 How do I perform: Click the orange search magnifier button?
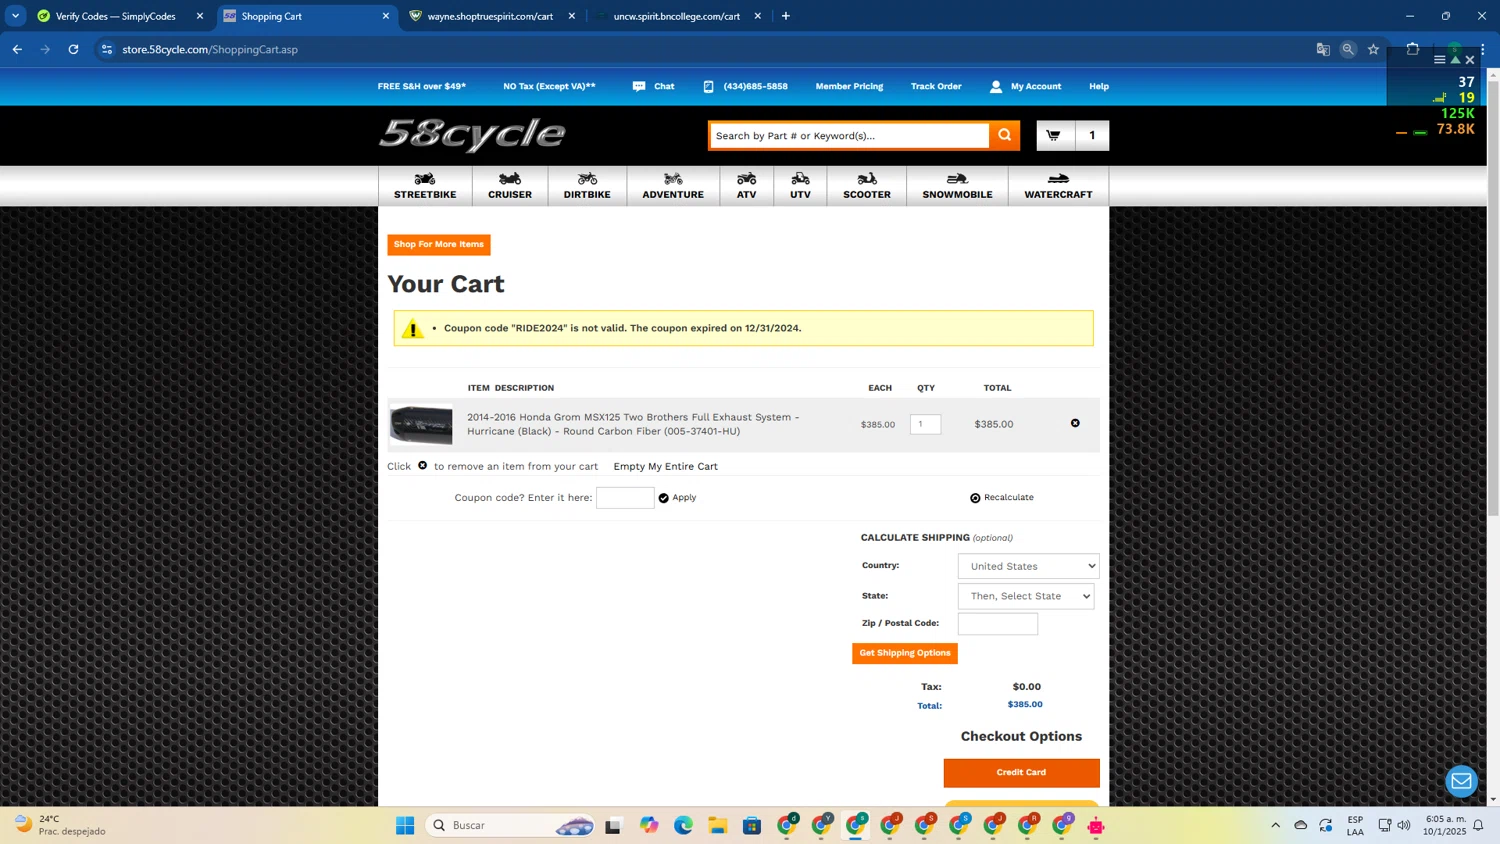click(x=1004, y=135)
